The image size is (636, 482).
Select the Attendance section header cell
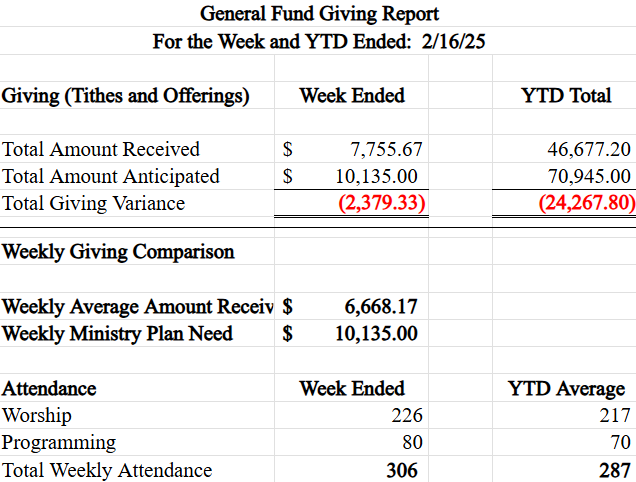(50, 388)
